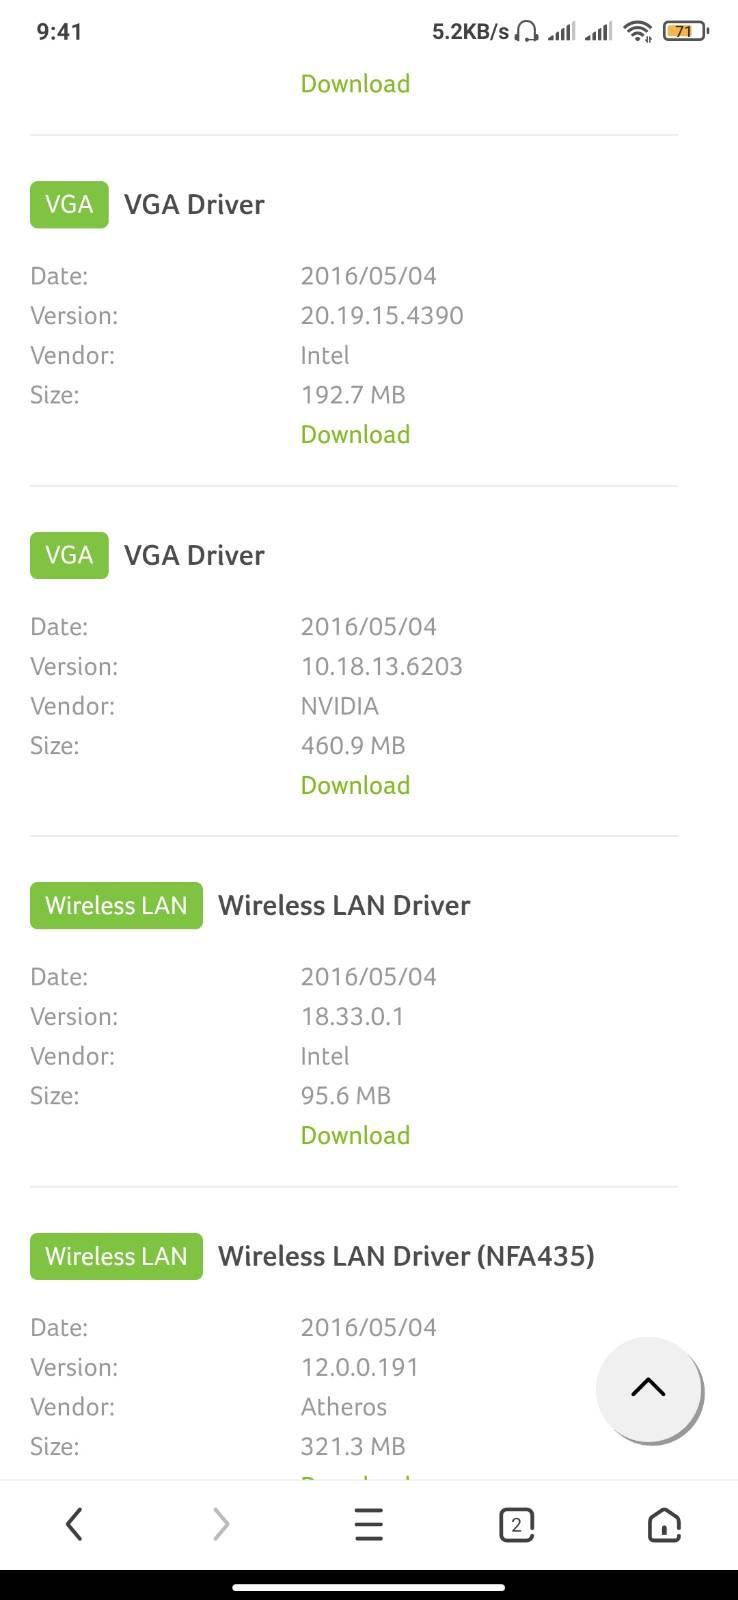Tap the first VGA Driver heading
This screenshot has height=1600, width=738.
click(194, 204)
